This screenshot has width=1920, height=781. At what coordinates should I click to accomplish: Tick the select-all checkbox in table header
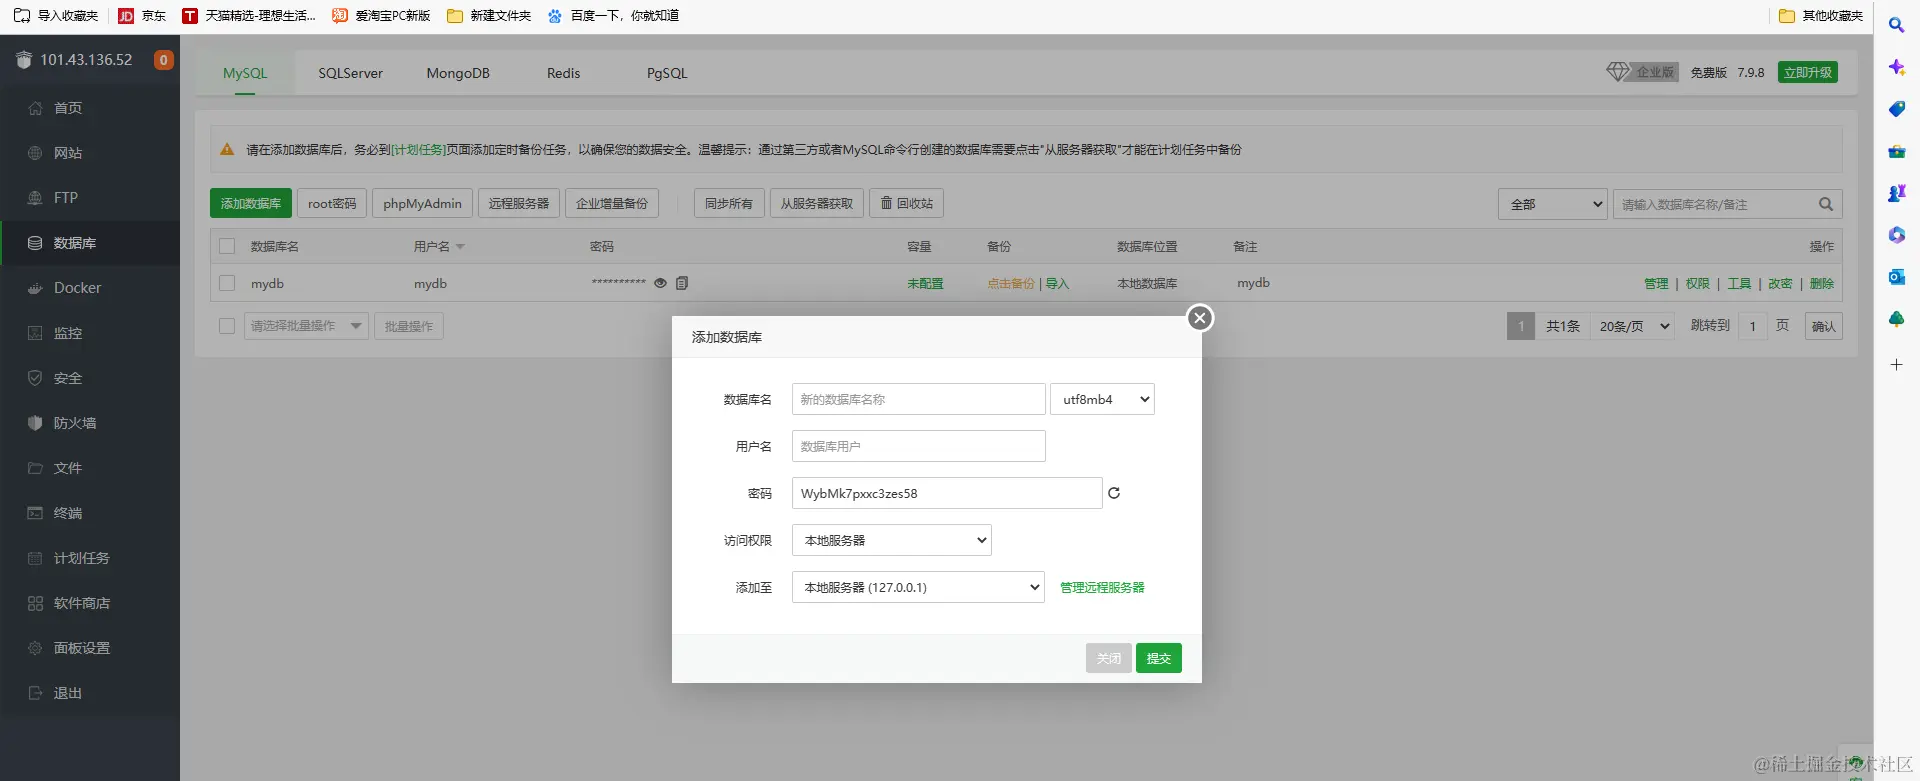pos(227,246)
